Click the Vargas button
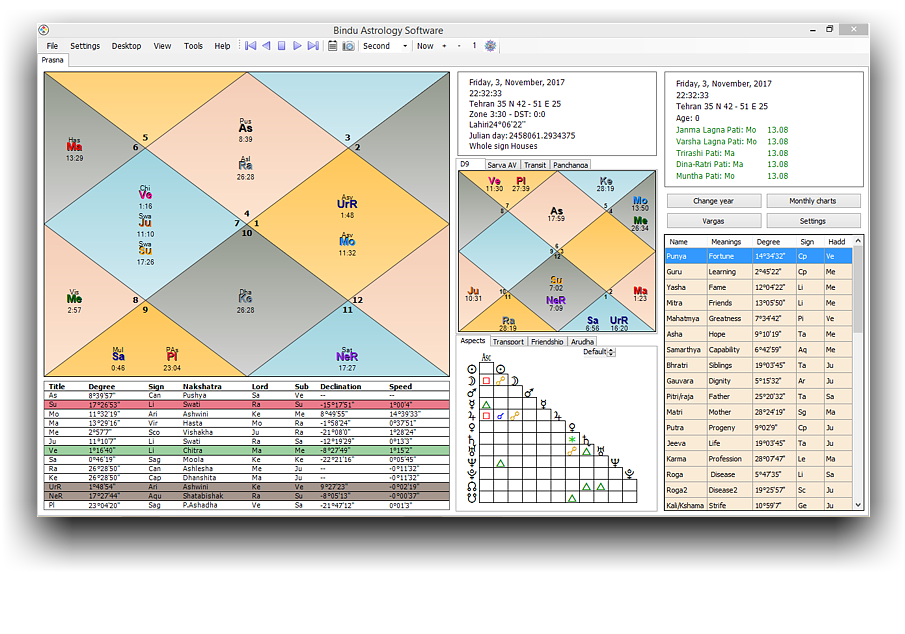Screen dimensions: 905x634 pos(714,221)
